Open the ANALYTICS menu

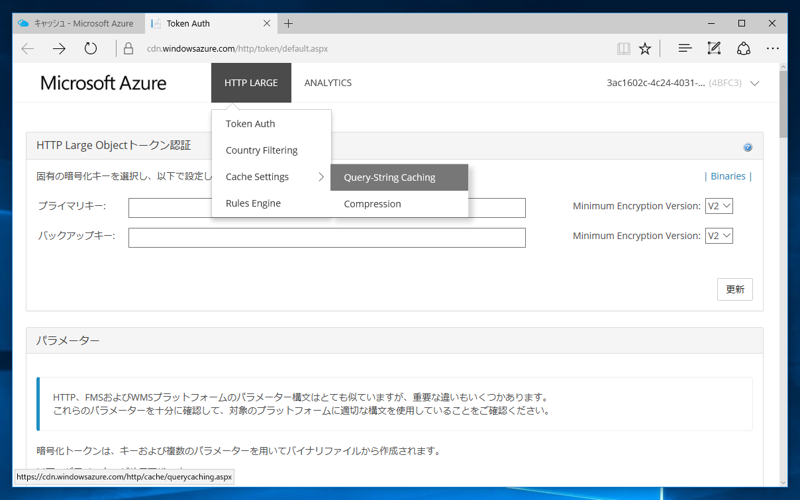[328, 83]
